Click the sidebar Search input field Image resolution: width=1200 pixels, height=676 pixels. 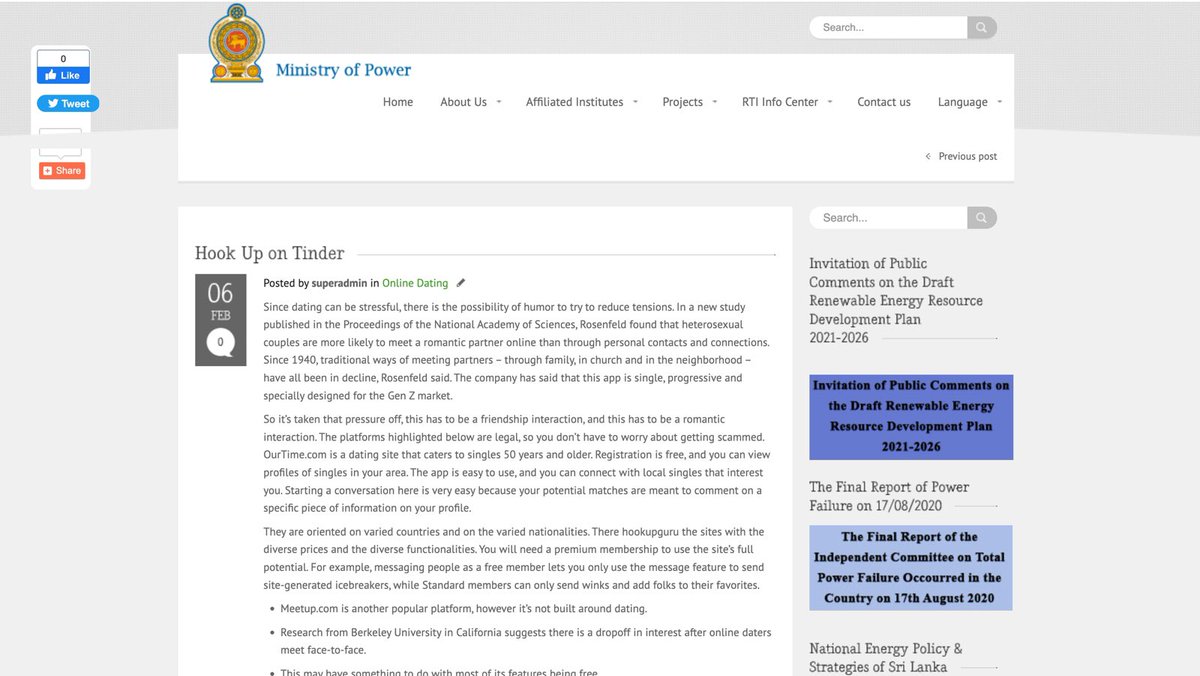[889, 217]
